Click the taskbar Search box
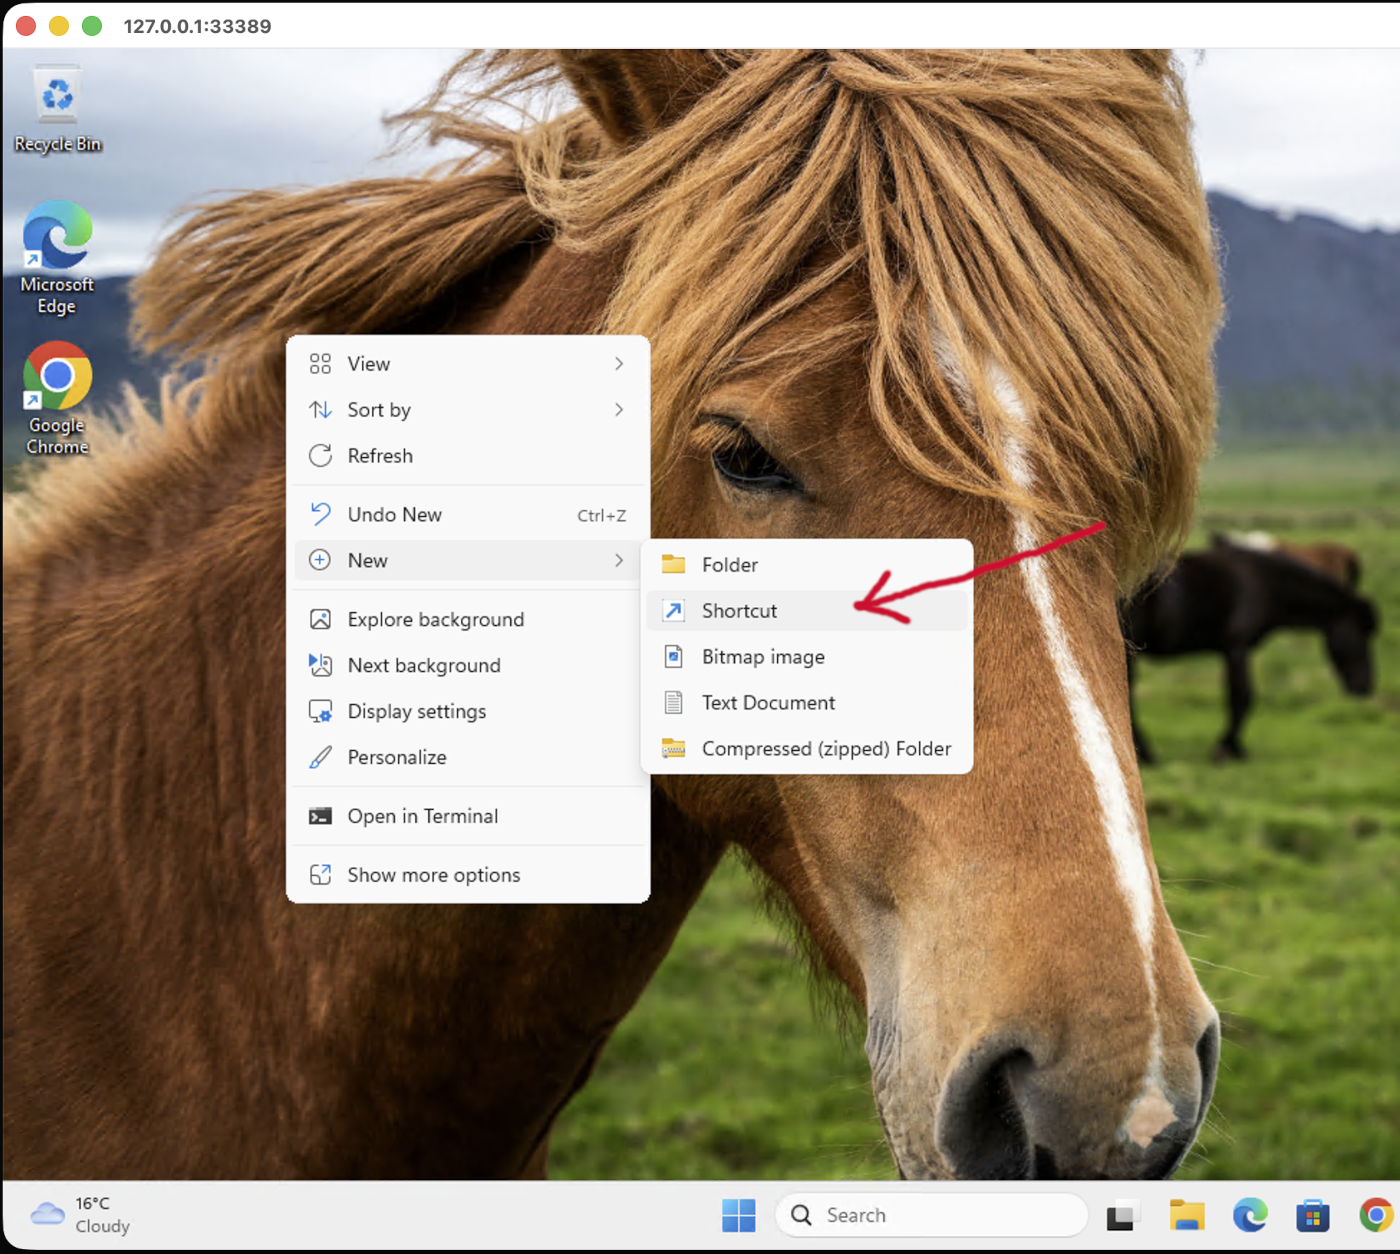Viewport: 1400px width, 1254px height. (x=931, y=1216)
